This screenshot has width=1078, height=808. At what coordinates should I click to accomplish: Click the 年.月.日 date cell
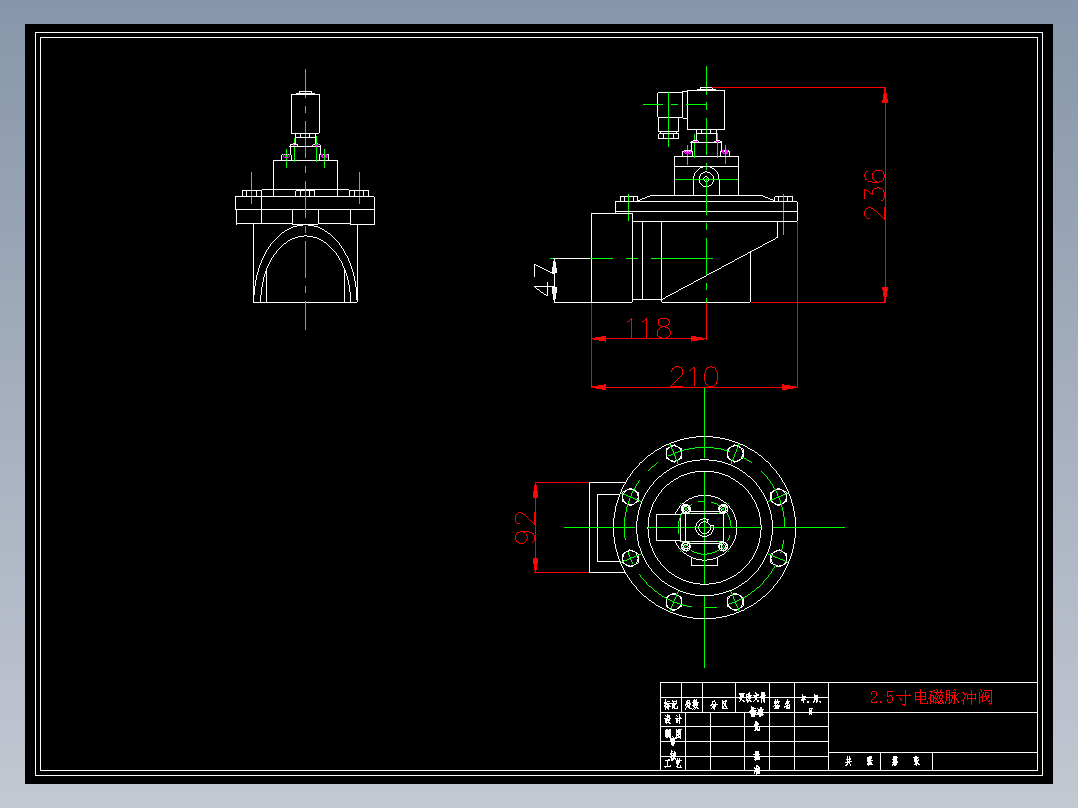point(811,703)
